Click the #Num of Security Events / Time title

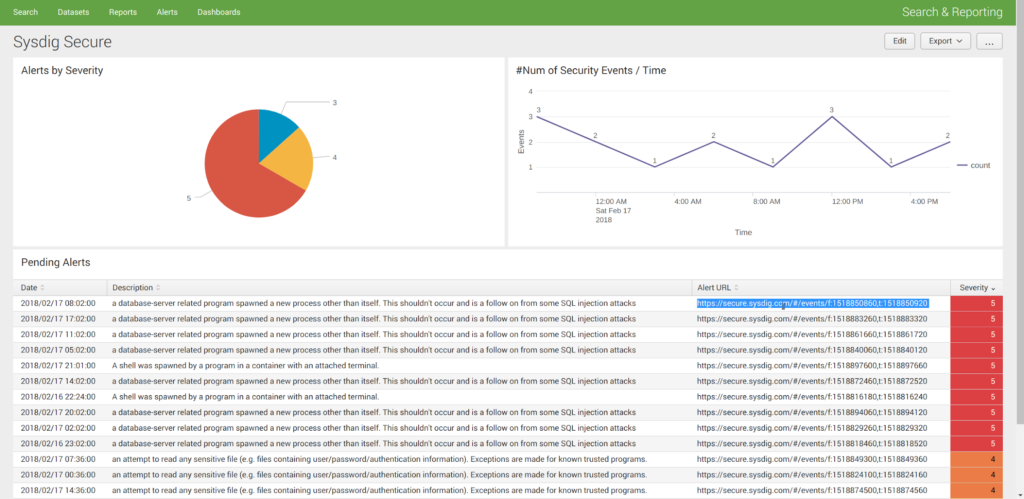[x=591, y=71]
